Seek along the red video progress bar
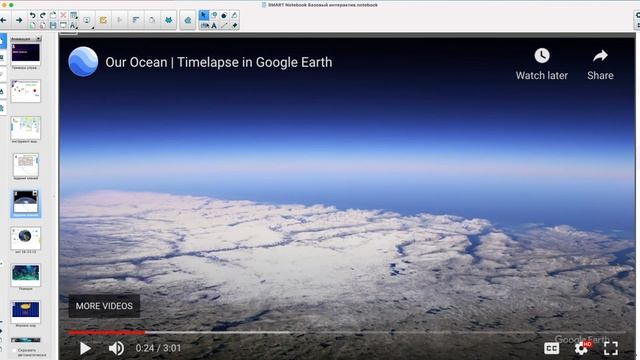 point(106,333)
